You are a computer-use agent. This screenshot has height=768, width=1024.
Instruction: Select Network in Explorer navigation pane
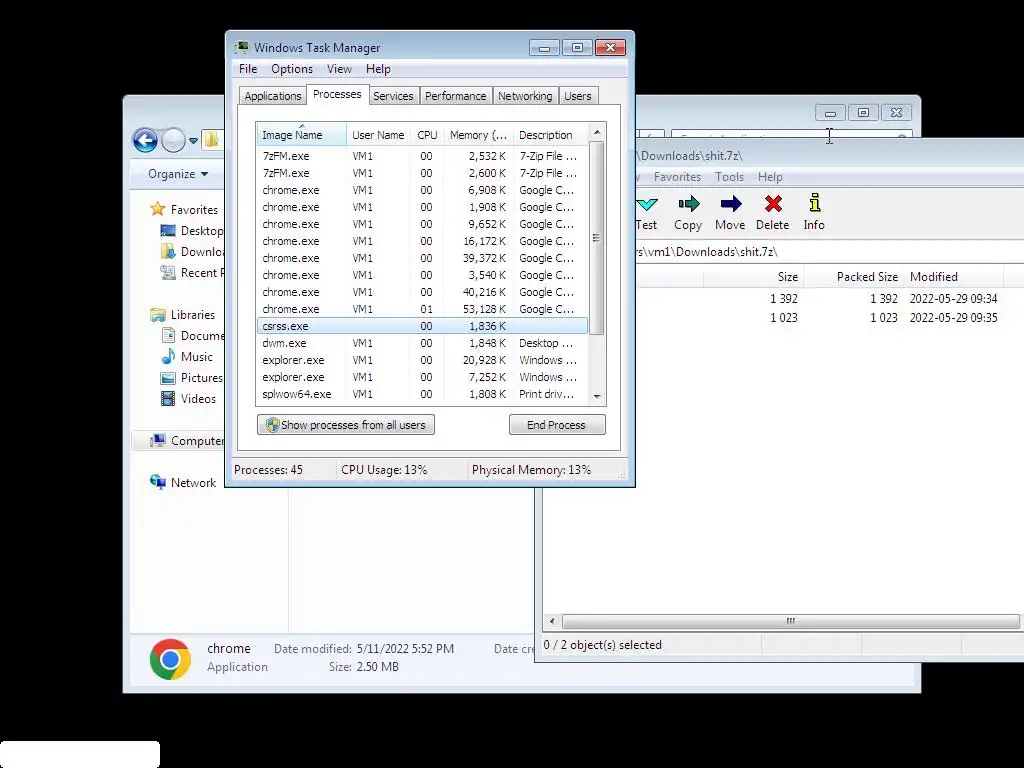(x=183, y=483)
